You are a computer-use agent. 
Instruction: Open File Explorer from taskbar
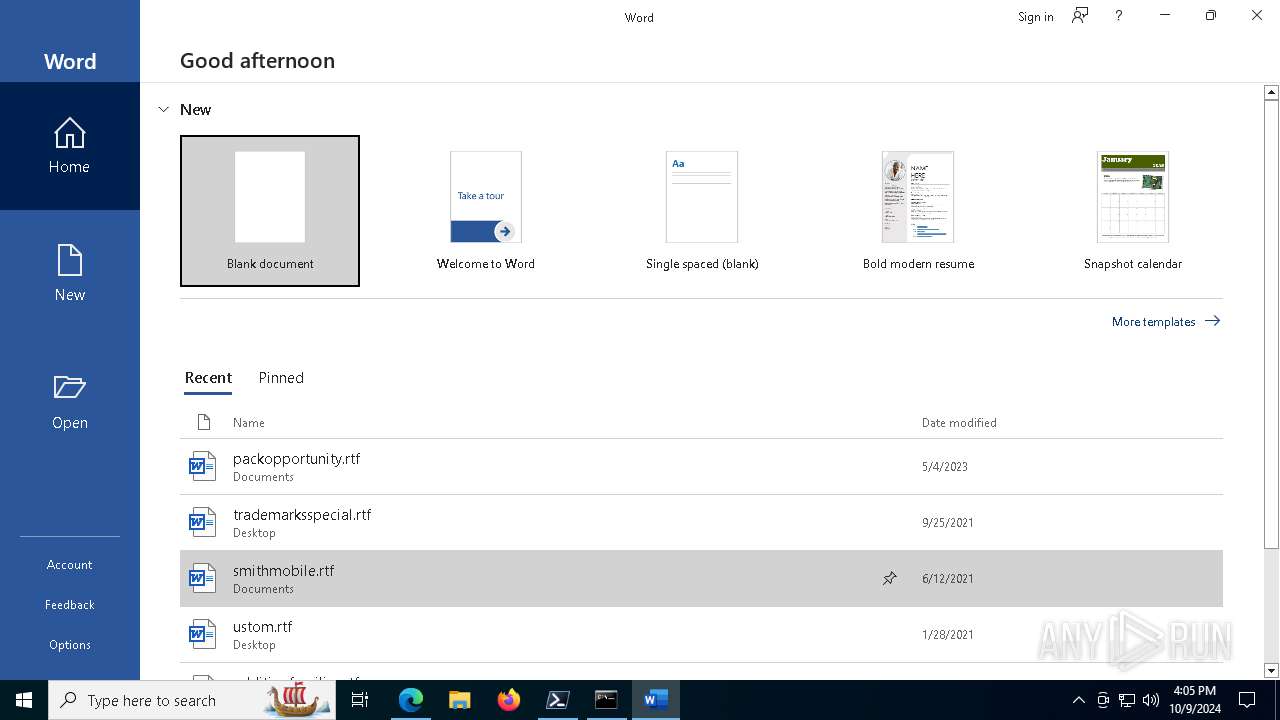459,700
